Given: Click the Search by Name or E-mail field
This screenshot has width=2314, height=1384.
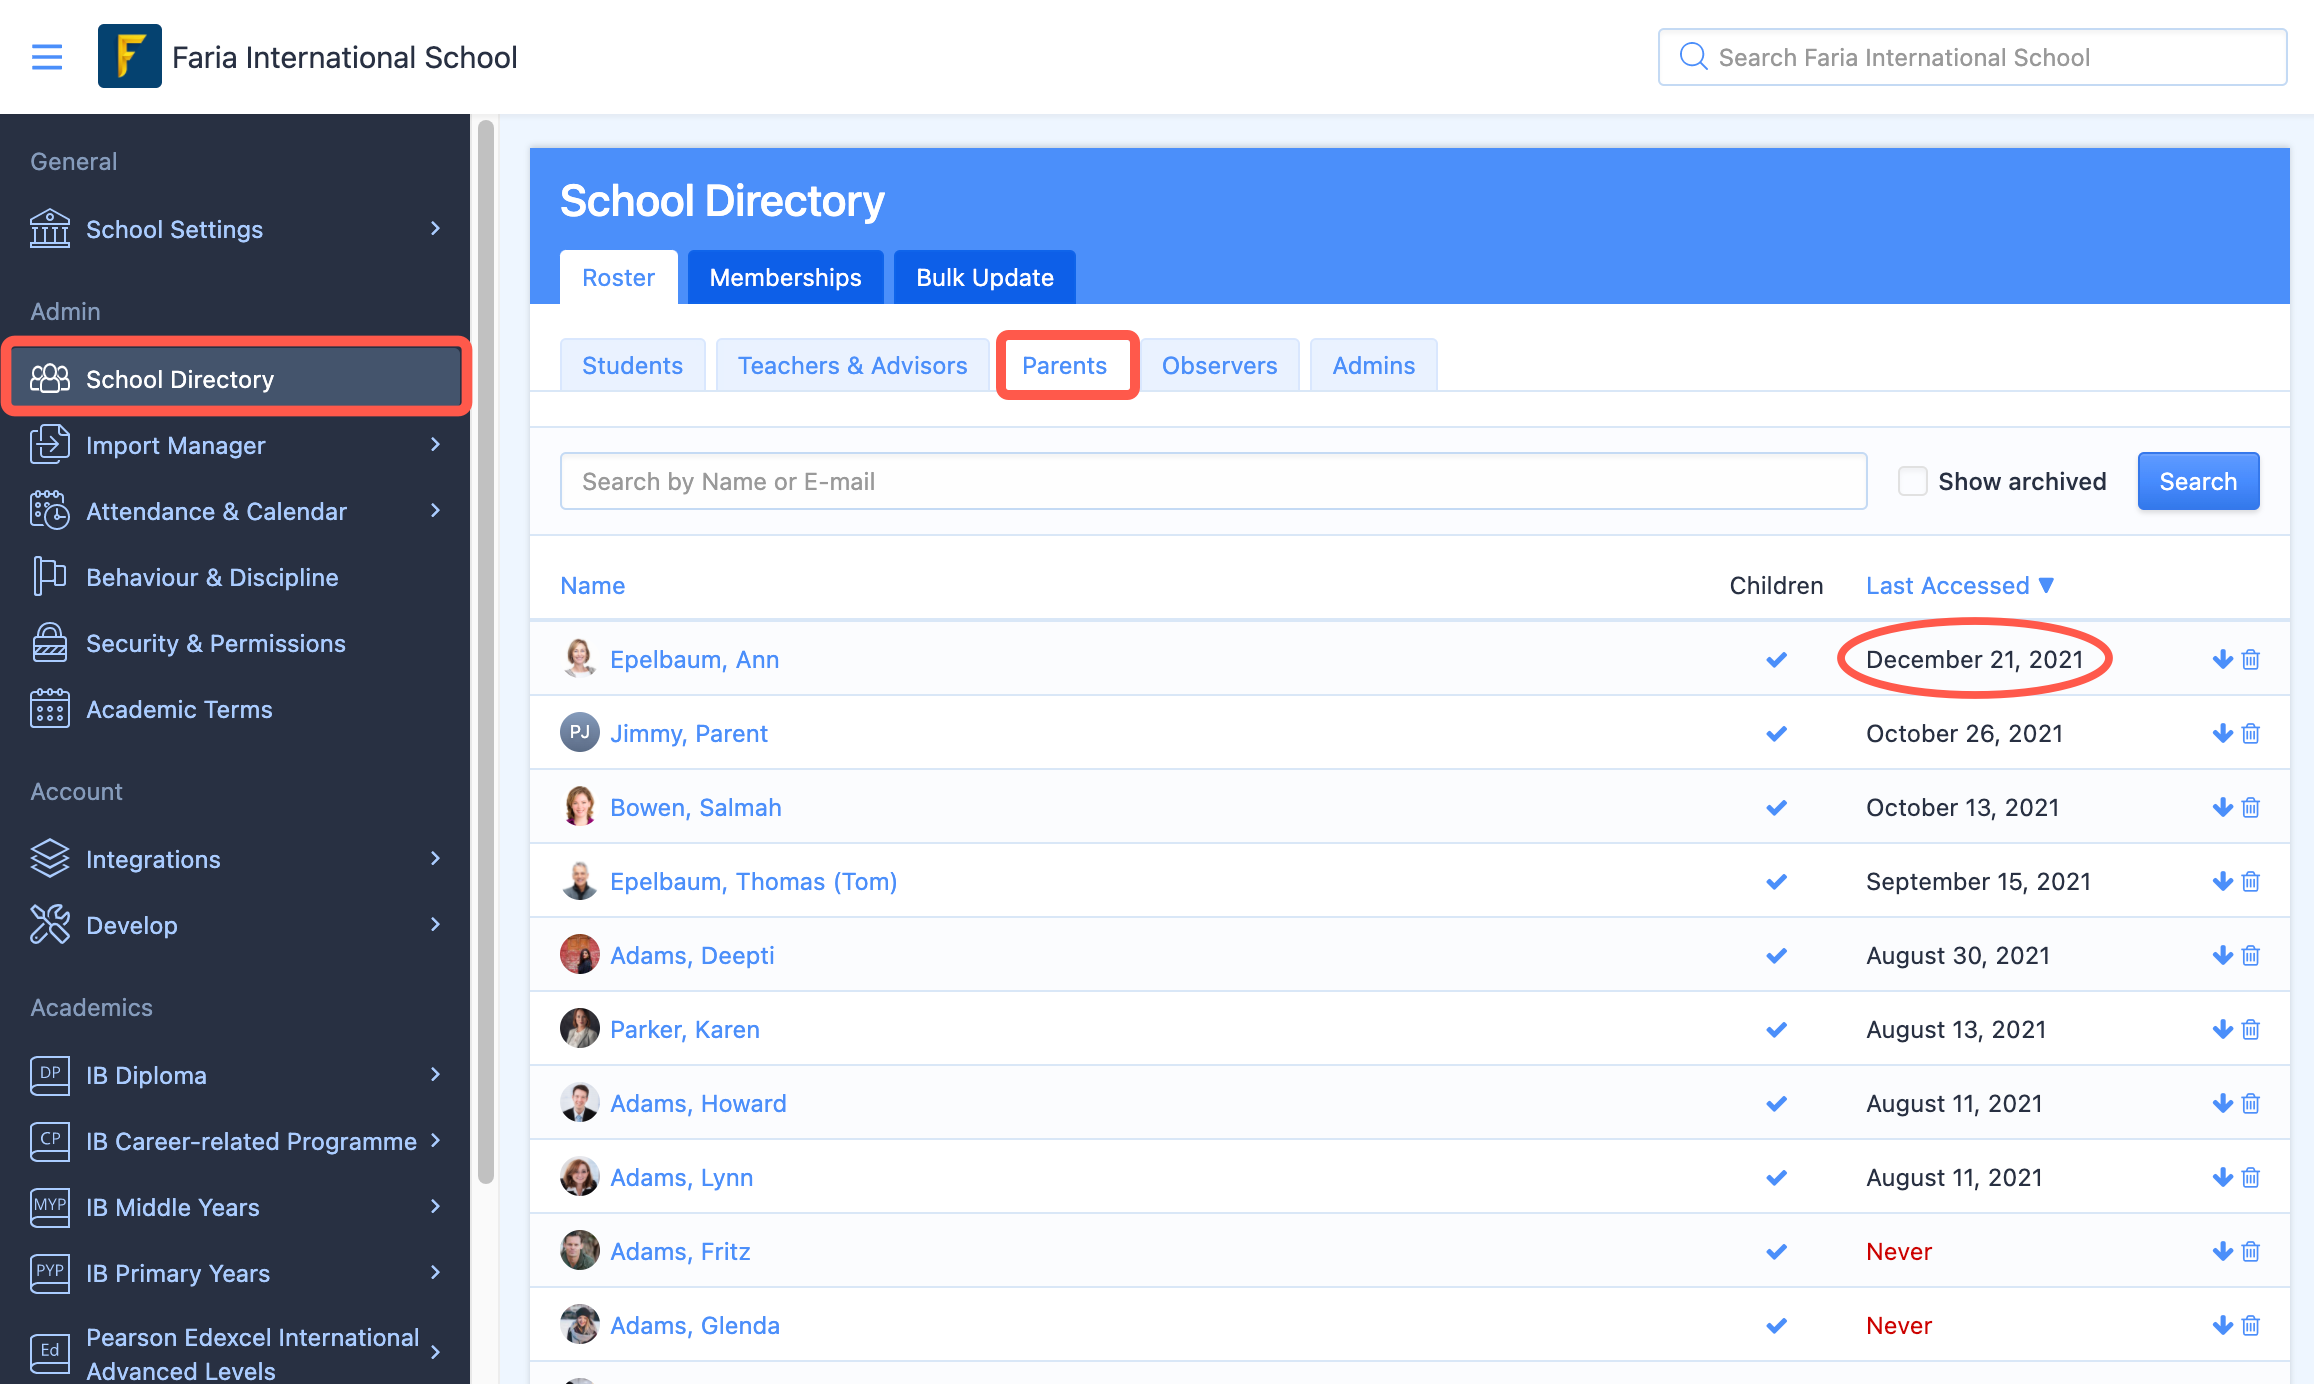Looking at the screenshot, I should tap(1213, 481).
